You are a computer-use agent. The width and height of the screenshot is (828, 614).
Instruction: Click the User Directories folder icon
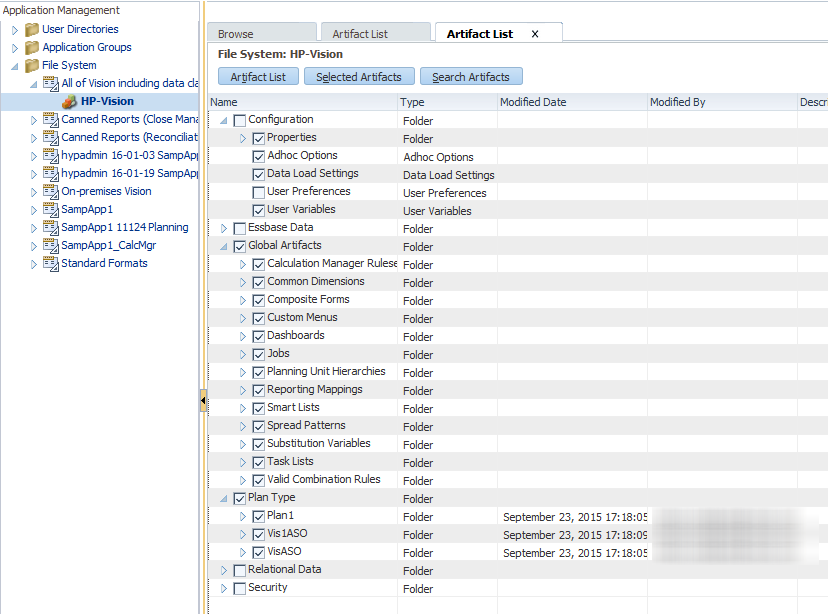[x=32, y=30]
